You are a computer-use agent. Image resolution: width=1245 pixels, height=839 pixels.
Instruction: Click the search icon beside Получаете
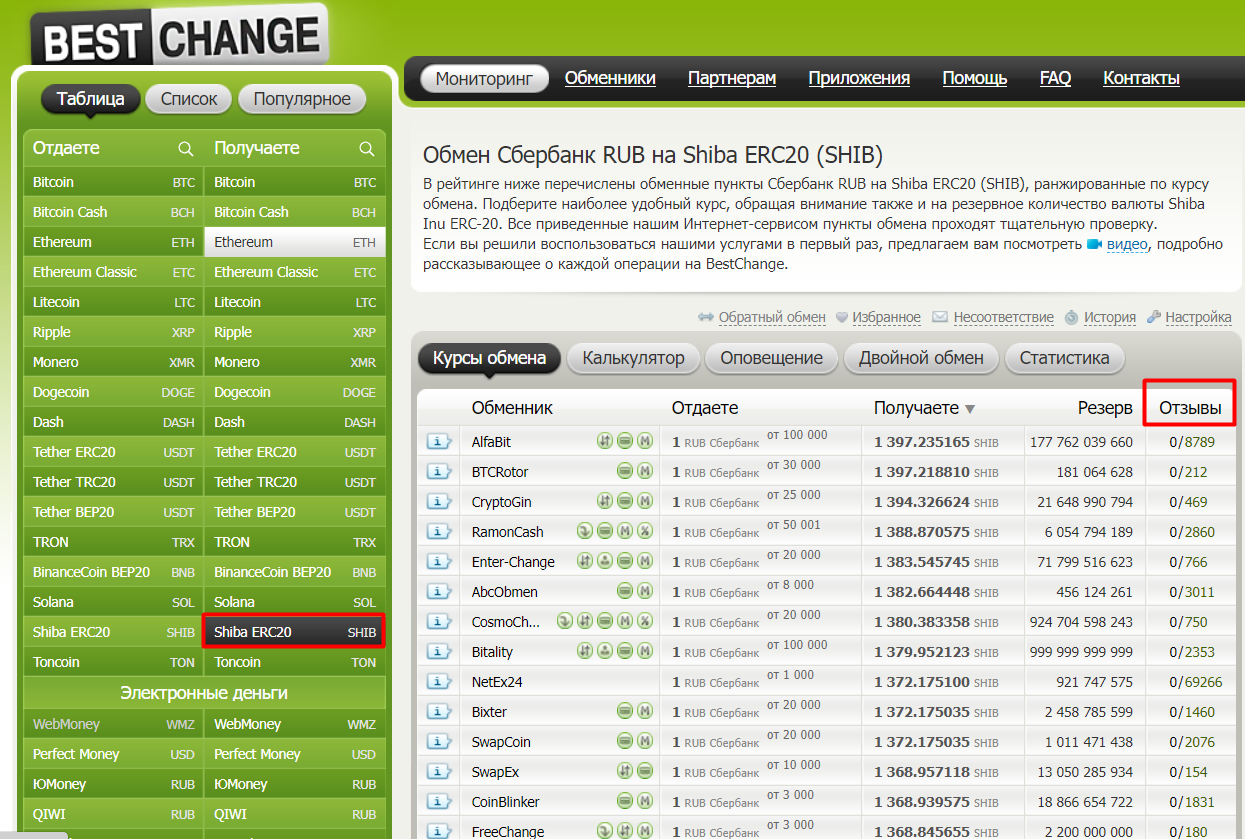pyautogui.click(x=366, y=148)
